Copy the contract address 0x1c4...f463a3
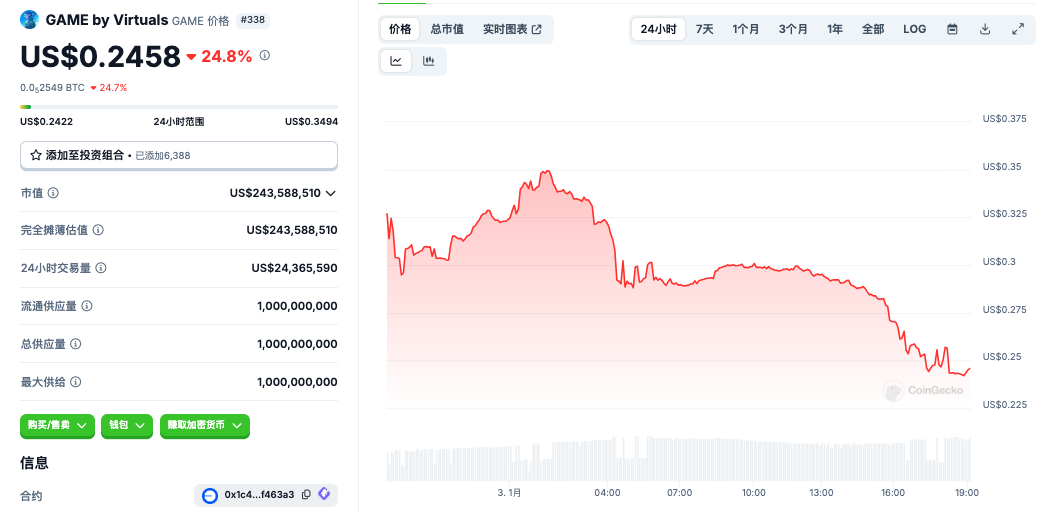The height and width of the screenshot is (511, 1042). 306,494
